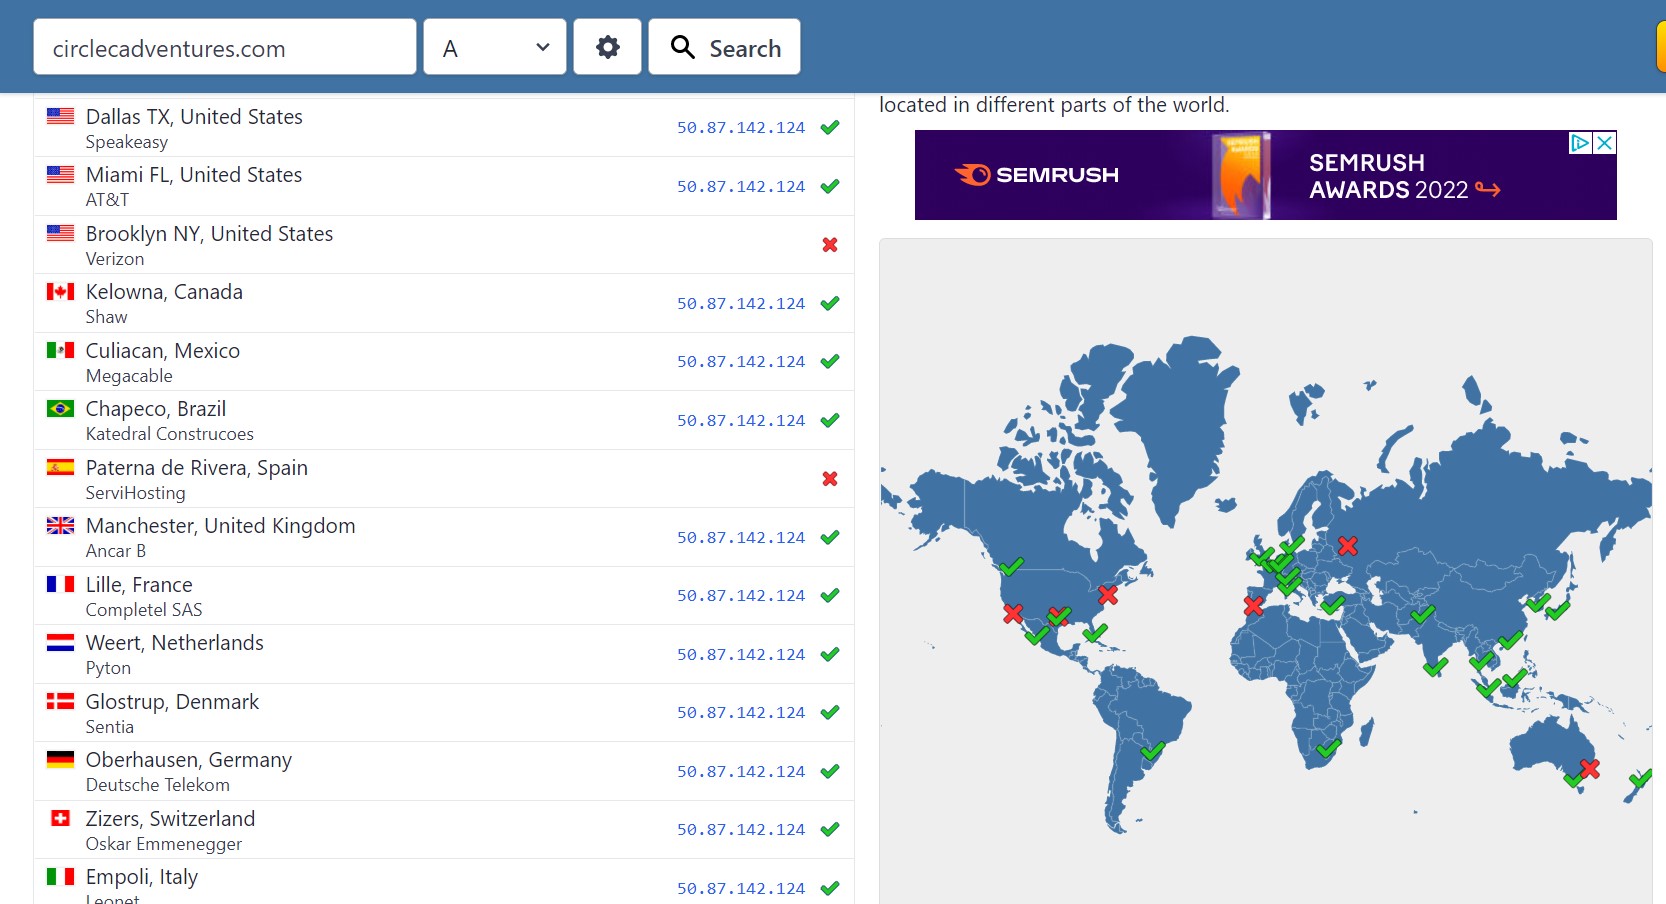The width and height of the screenshot is (1666, 904).
Task: Click the AdChoices icon on banner
Action: click(x=1580, y=143)
